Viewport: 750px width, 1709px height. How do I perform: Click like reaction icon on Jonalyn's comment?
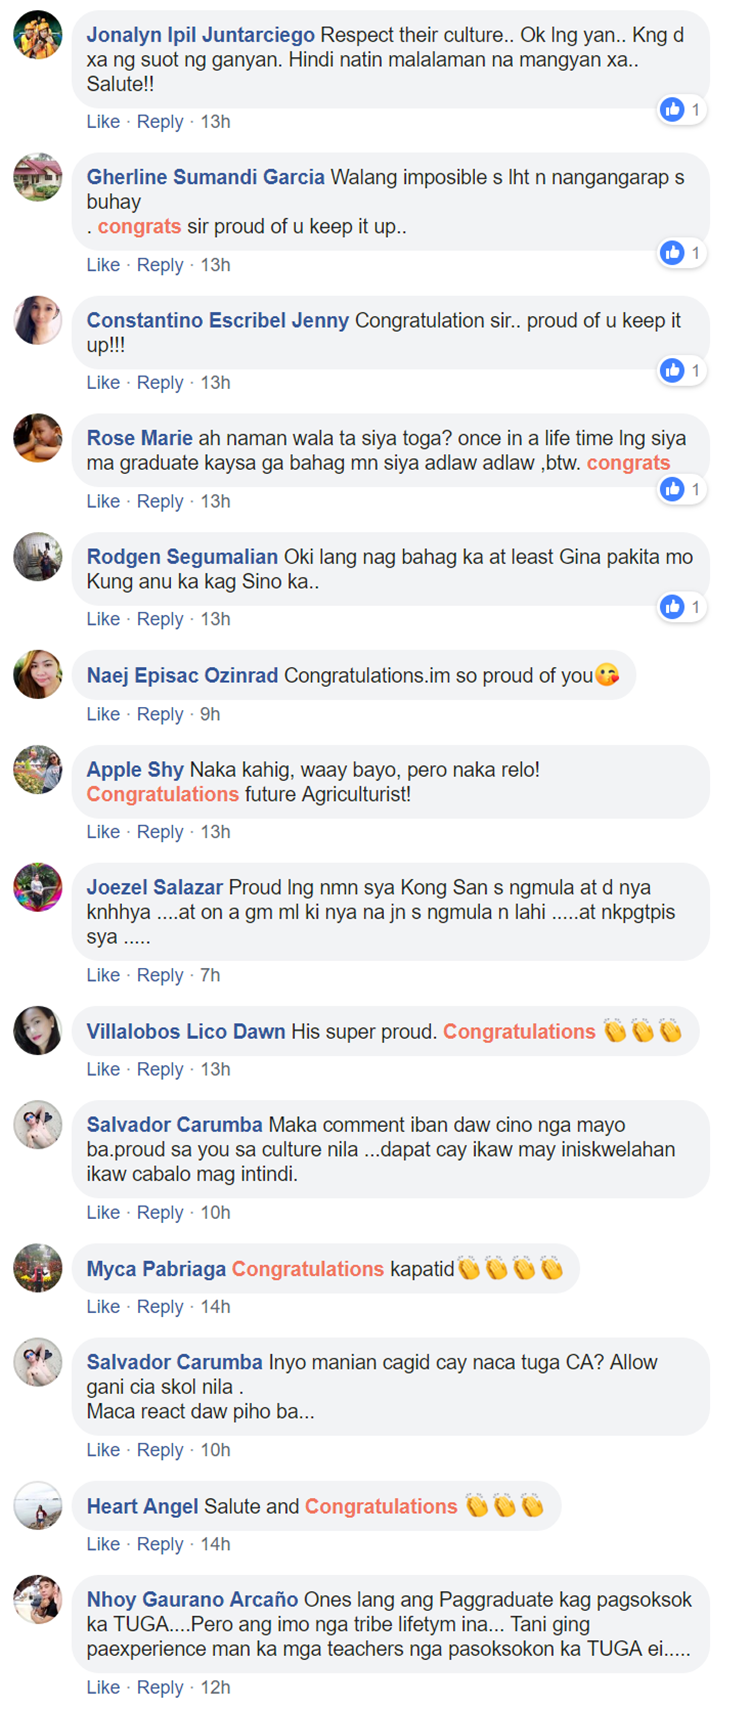tap(672, 110)
